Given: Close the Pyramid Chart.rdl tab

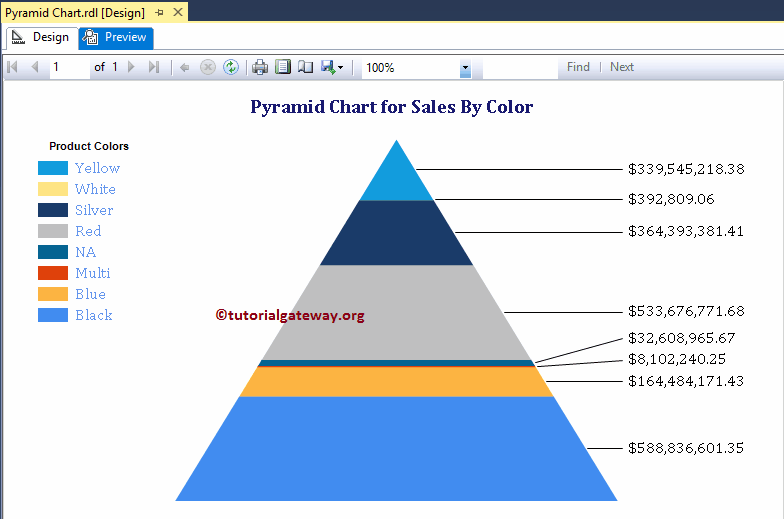Looking at the screenshot, I should [x=178, y=12].
